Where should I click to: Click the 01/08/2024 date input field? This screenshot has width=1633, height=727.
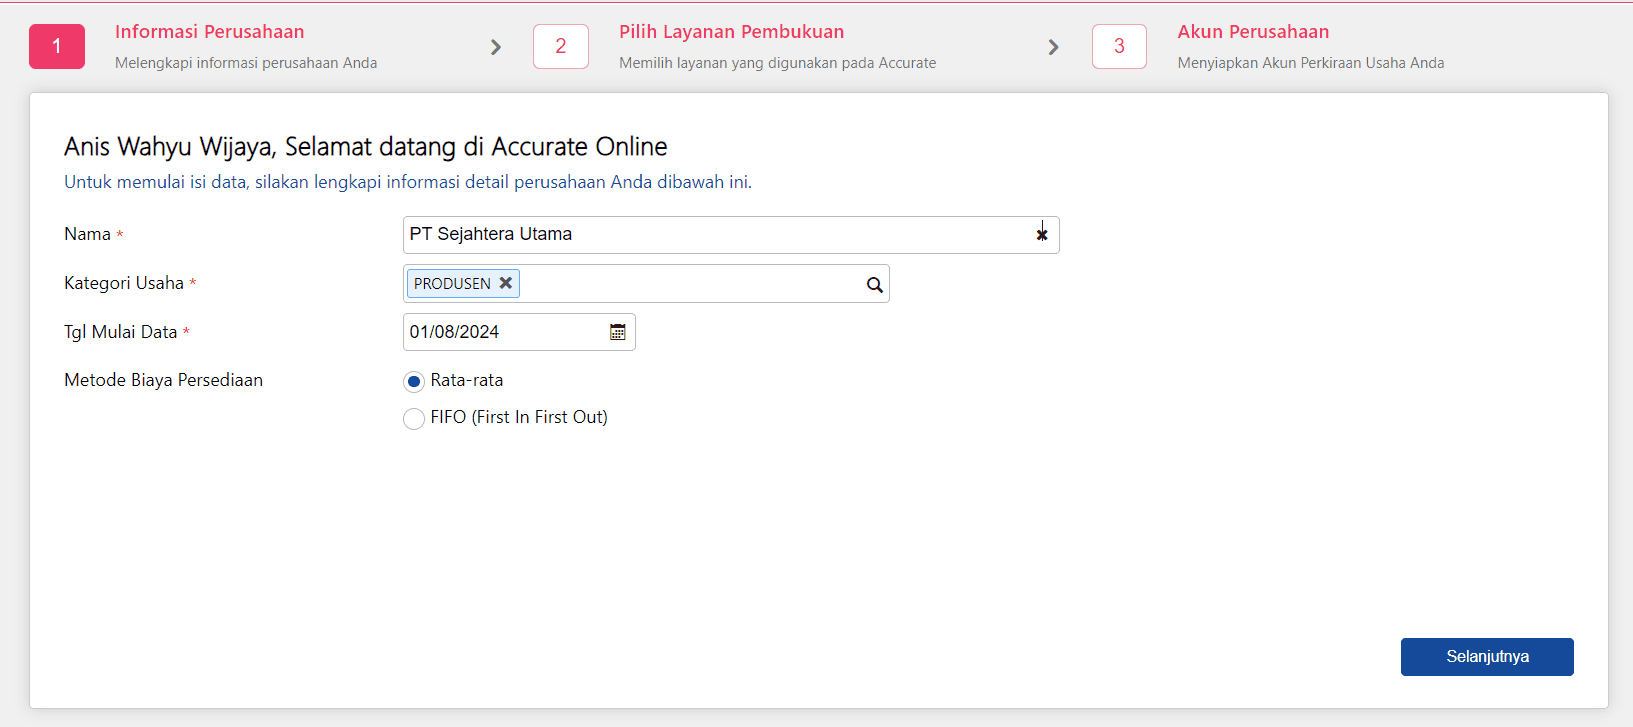(500, 332)
